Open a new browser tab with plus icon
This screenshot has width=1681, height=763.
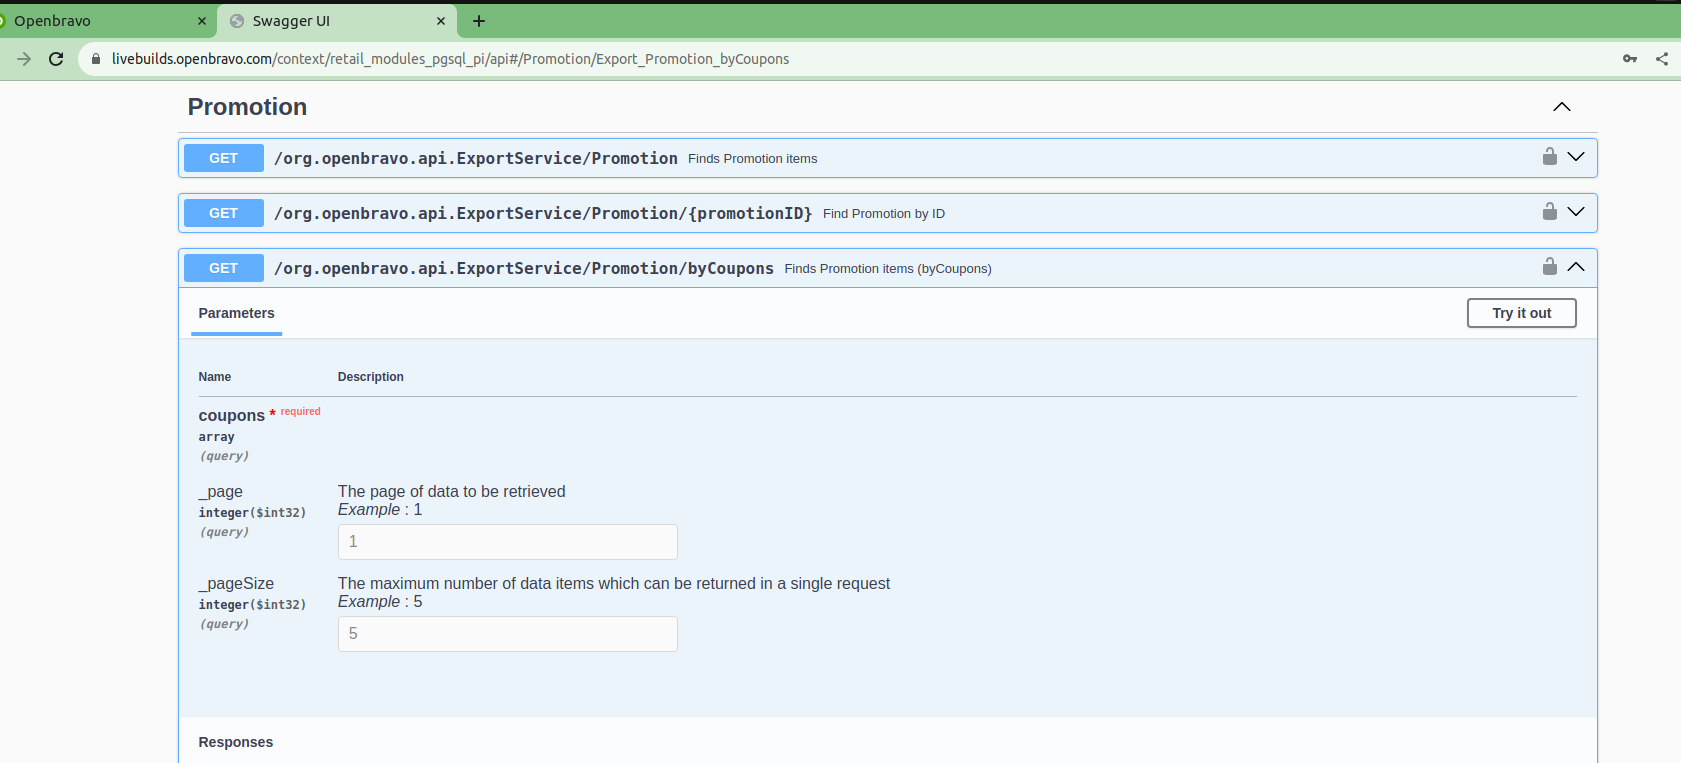[479, 21]
